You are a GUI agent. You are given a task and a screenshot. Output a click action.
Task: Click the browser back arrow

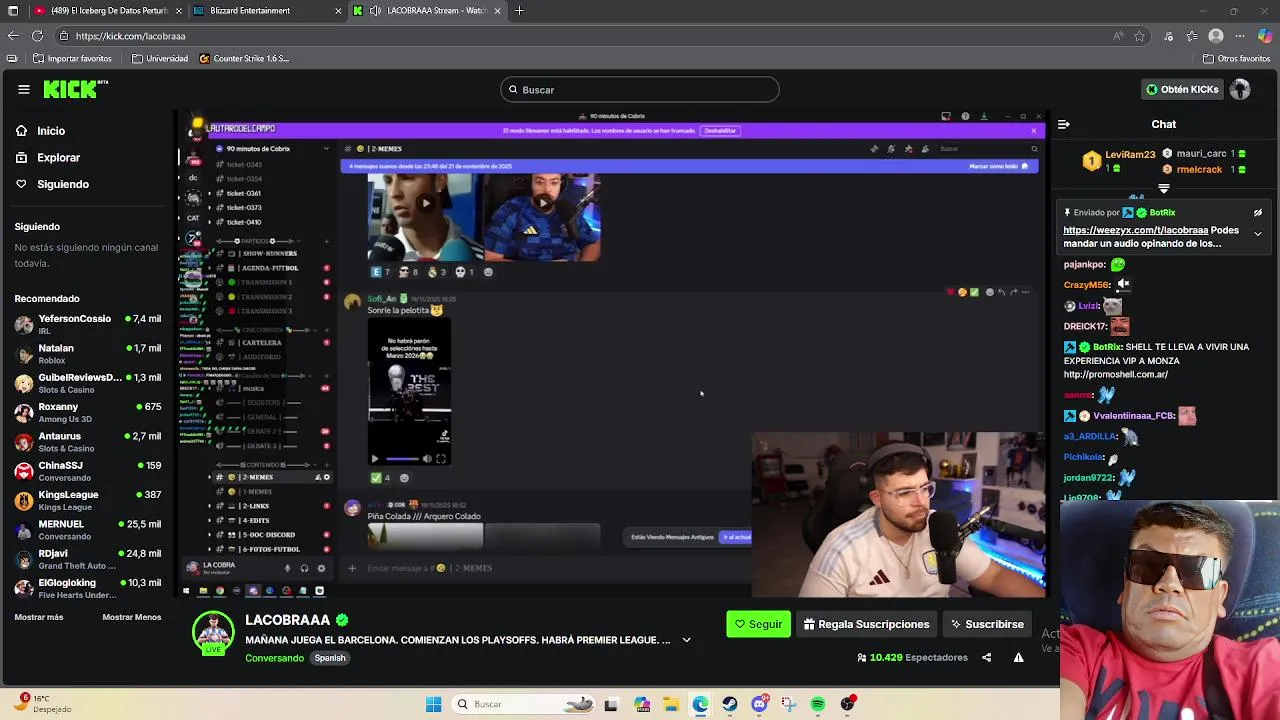pyautogui.click(x=13, y=36)
